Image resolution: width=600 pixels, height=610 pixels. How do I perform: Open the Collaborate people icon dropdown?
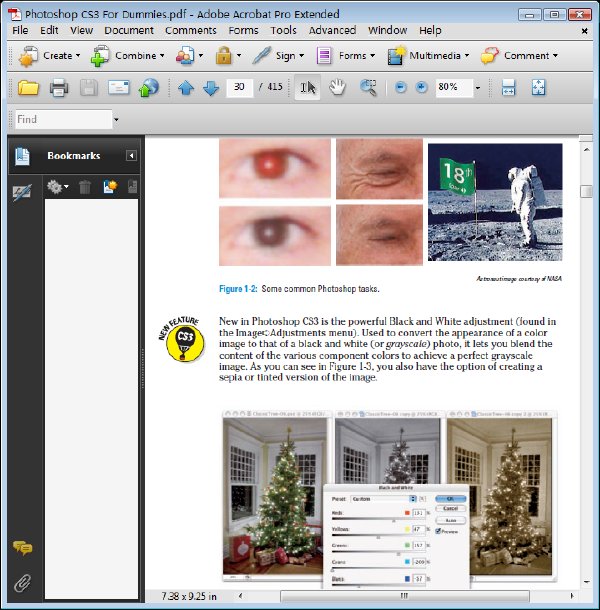tap(189, 56)
